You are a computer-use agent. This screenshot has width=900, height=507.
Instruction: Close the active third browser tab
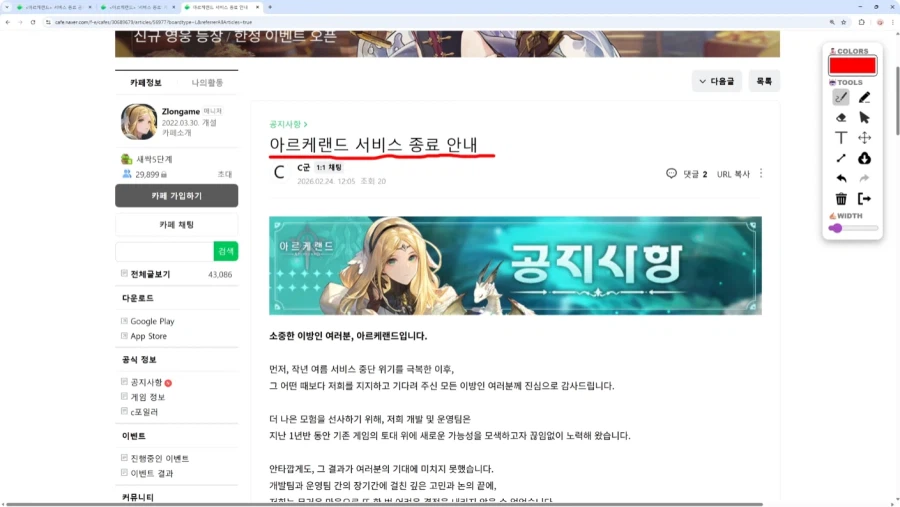[x=257, y=7]
